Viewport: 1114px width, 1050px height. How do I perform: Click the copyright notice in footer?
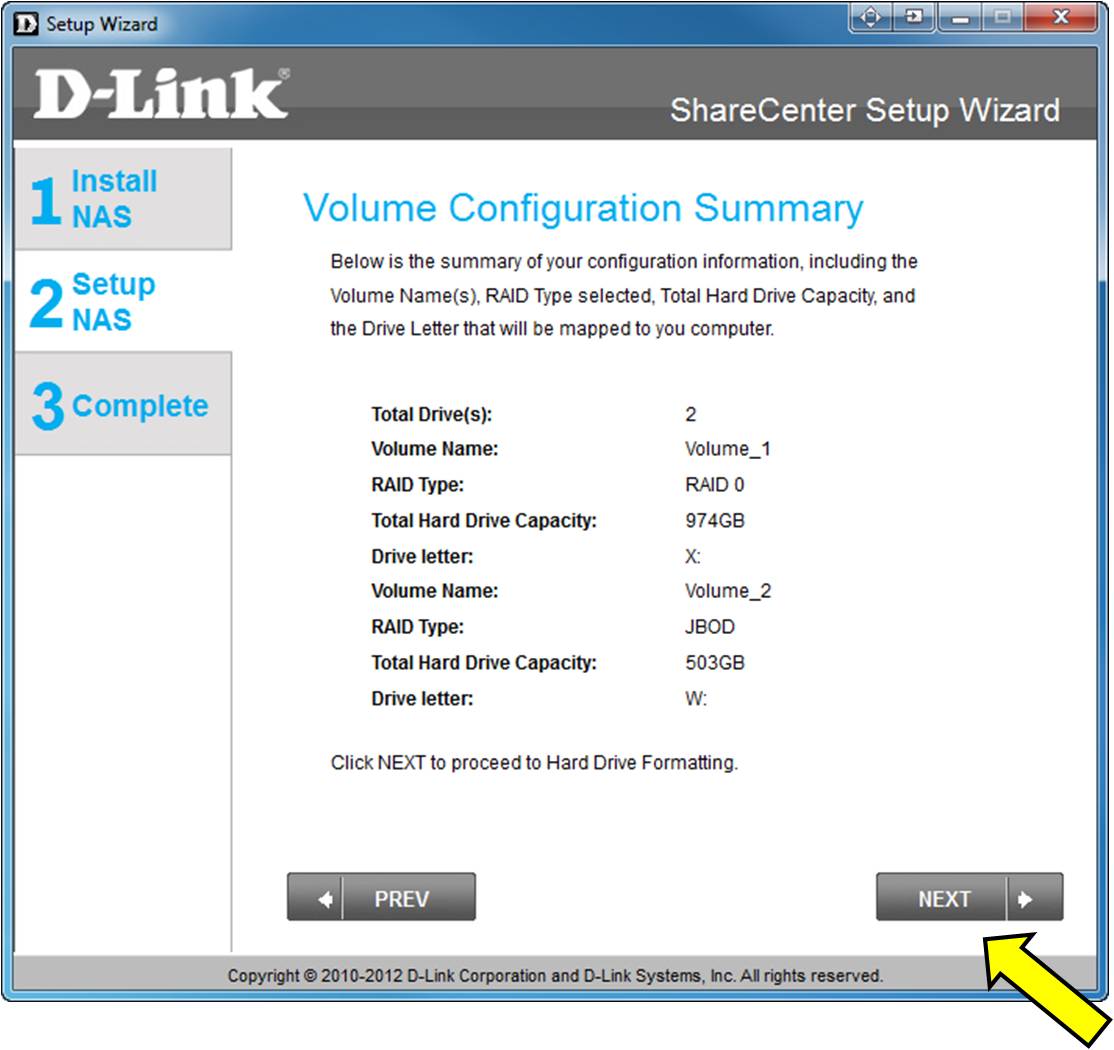555,975
